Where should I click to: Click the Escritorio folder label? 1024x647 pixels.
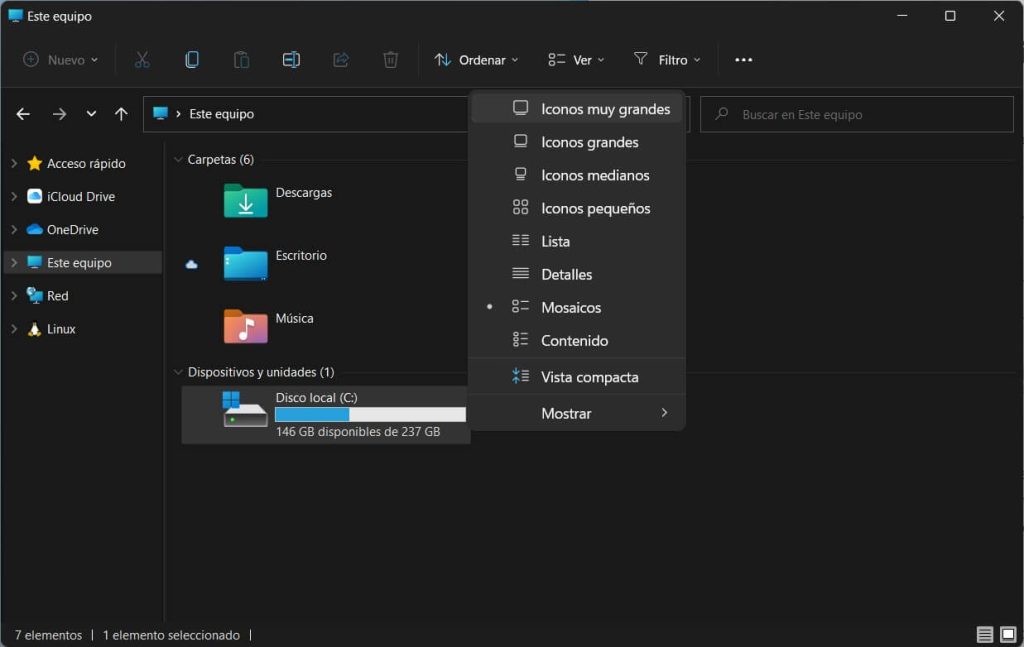pos(301,255)
